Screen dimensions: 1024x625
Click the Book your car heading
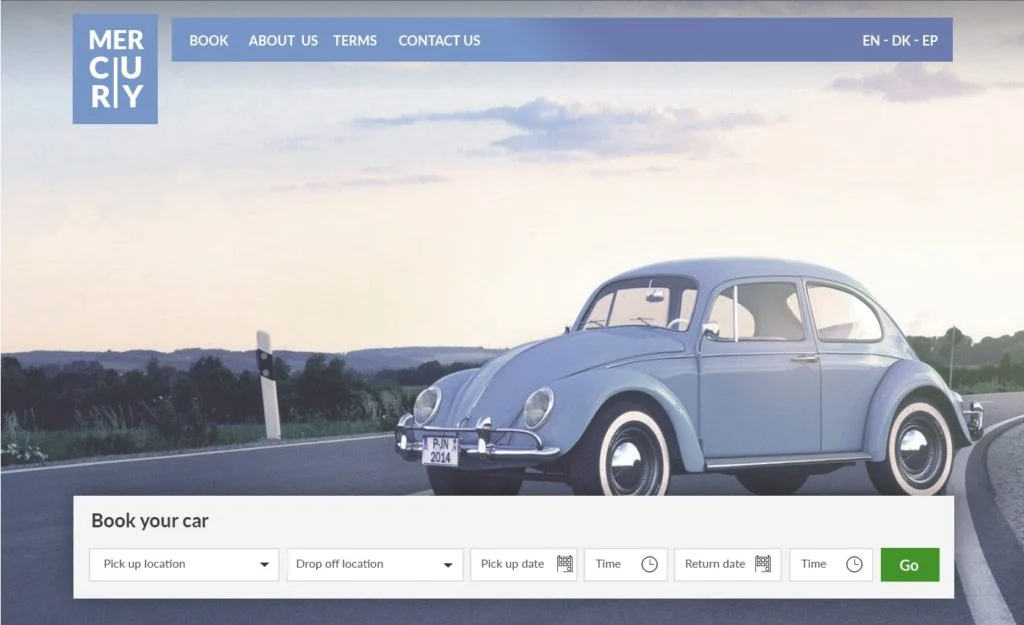tap(150, 521)
